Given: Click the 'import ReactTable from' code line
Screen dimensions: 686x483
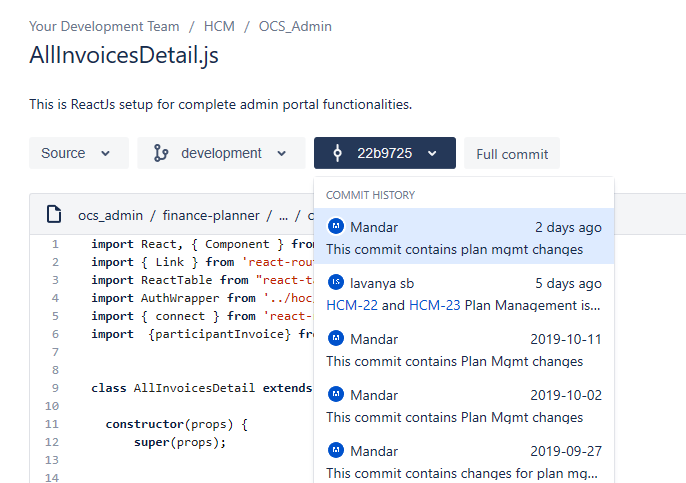Looking at the screenshot, I should pos(202,280).
